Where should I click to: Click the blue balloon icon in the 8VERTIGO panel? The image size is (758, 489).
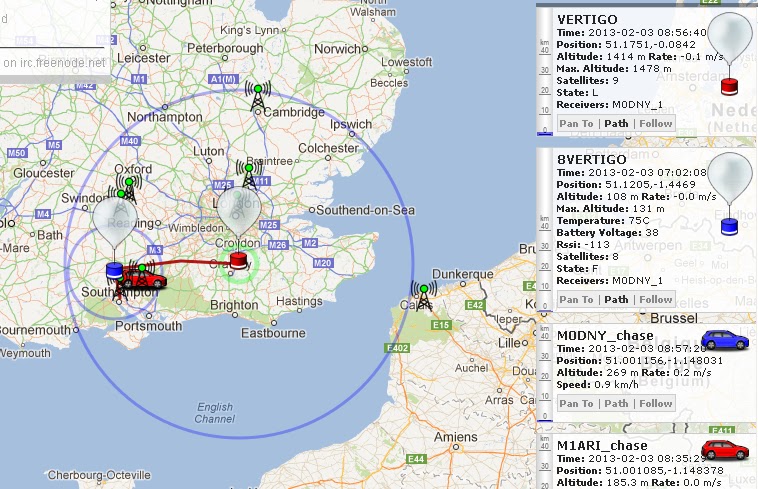pyautogui.click(x=729, y=193)
